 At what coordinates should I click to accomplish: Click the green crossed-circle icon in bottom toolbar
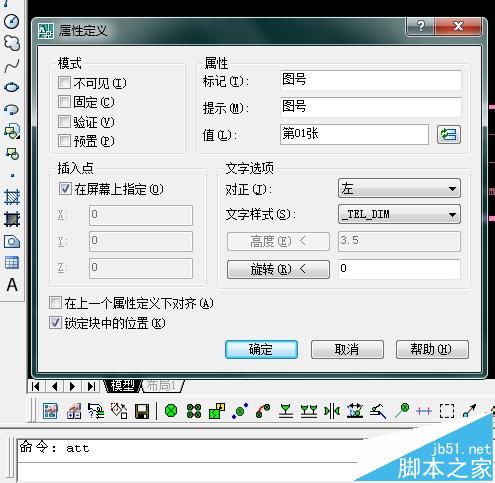click(x=171, y=411)
